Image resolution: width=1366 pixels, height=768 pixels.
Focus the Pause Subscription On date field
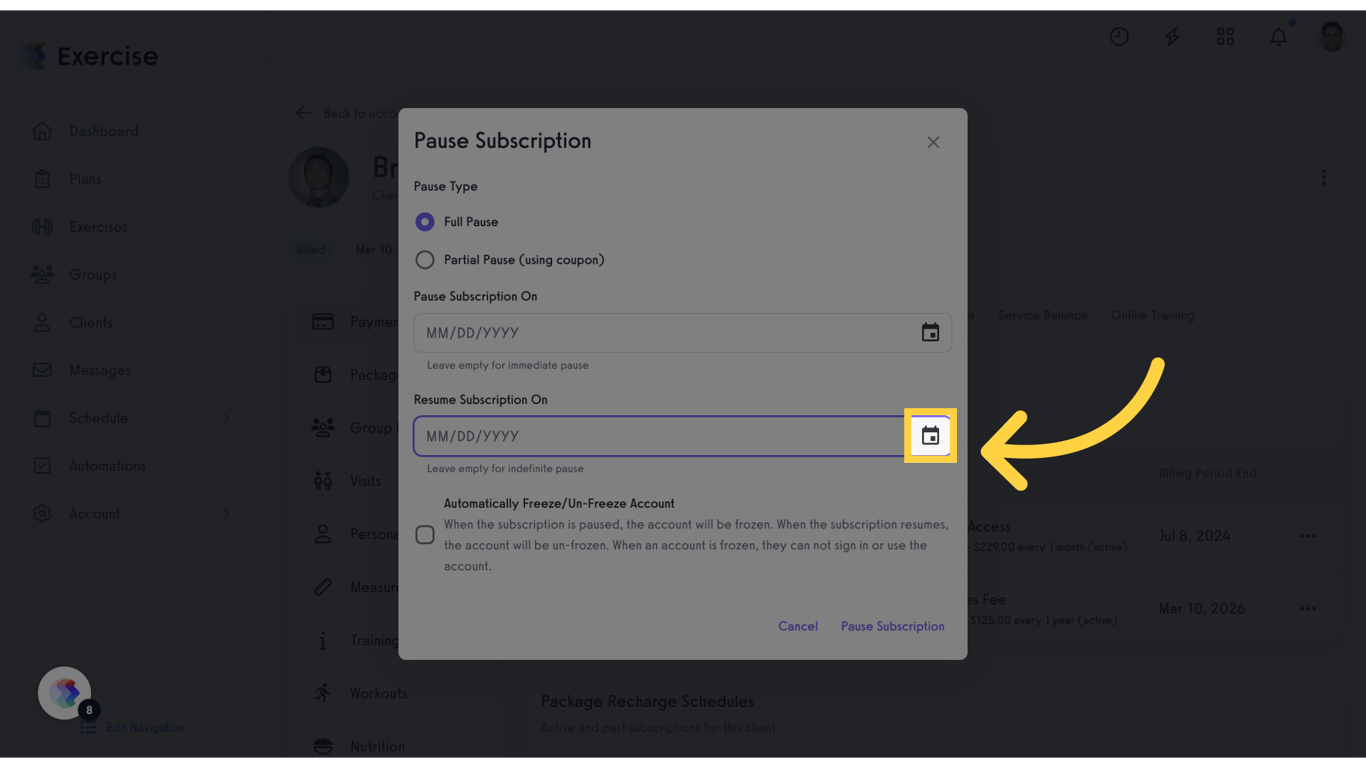click(x=683, y=333)
